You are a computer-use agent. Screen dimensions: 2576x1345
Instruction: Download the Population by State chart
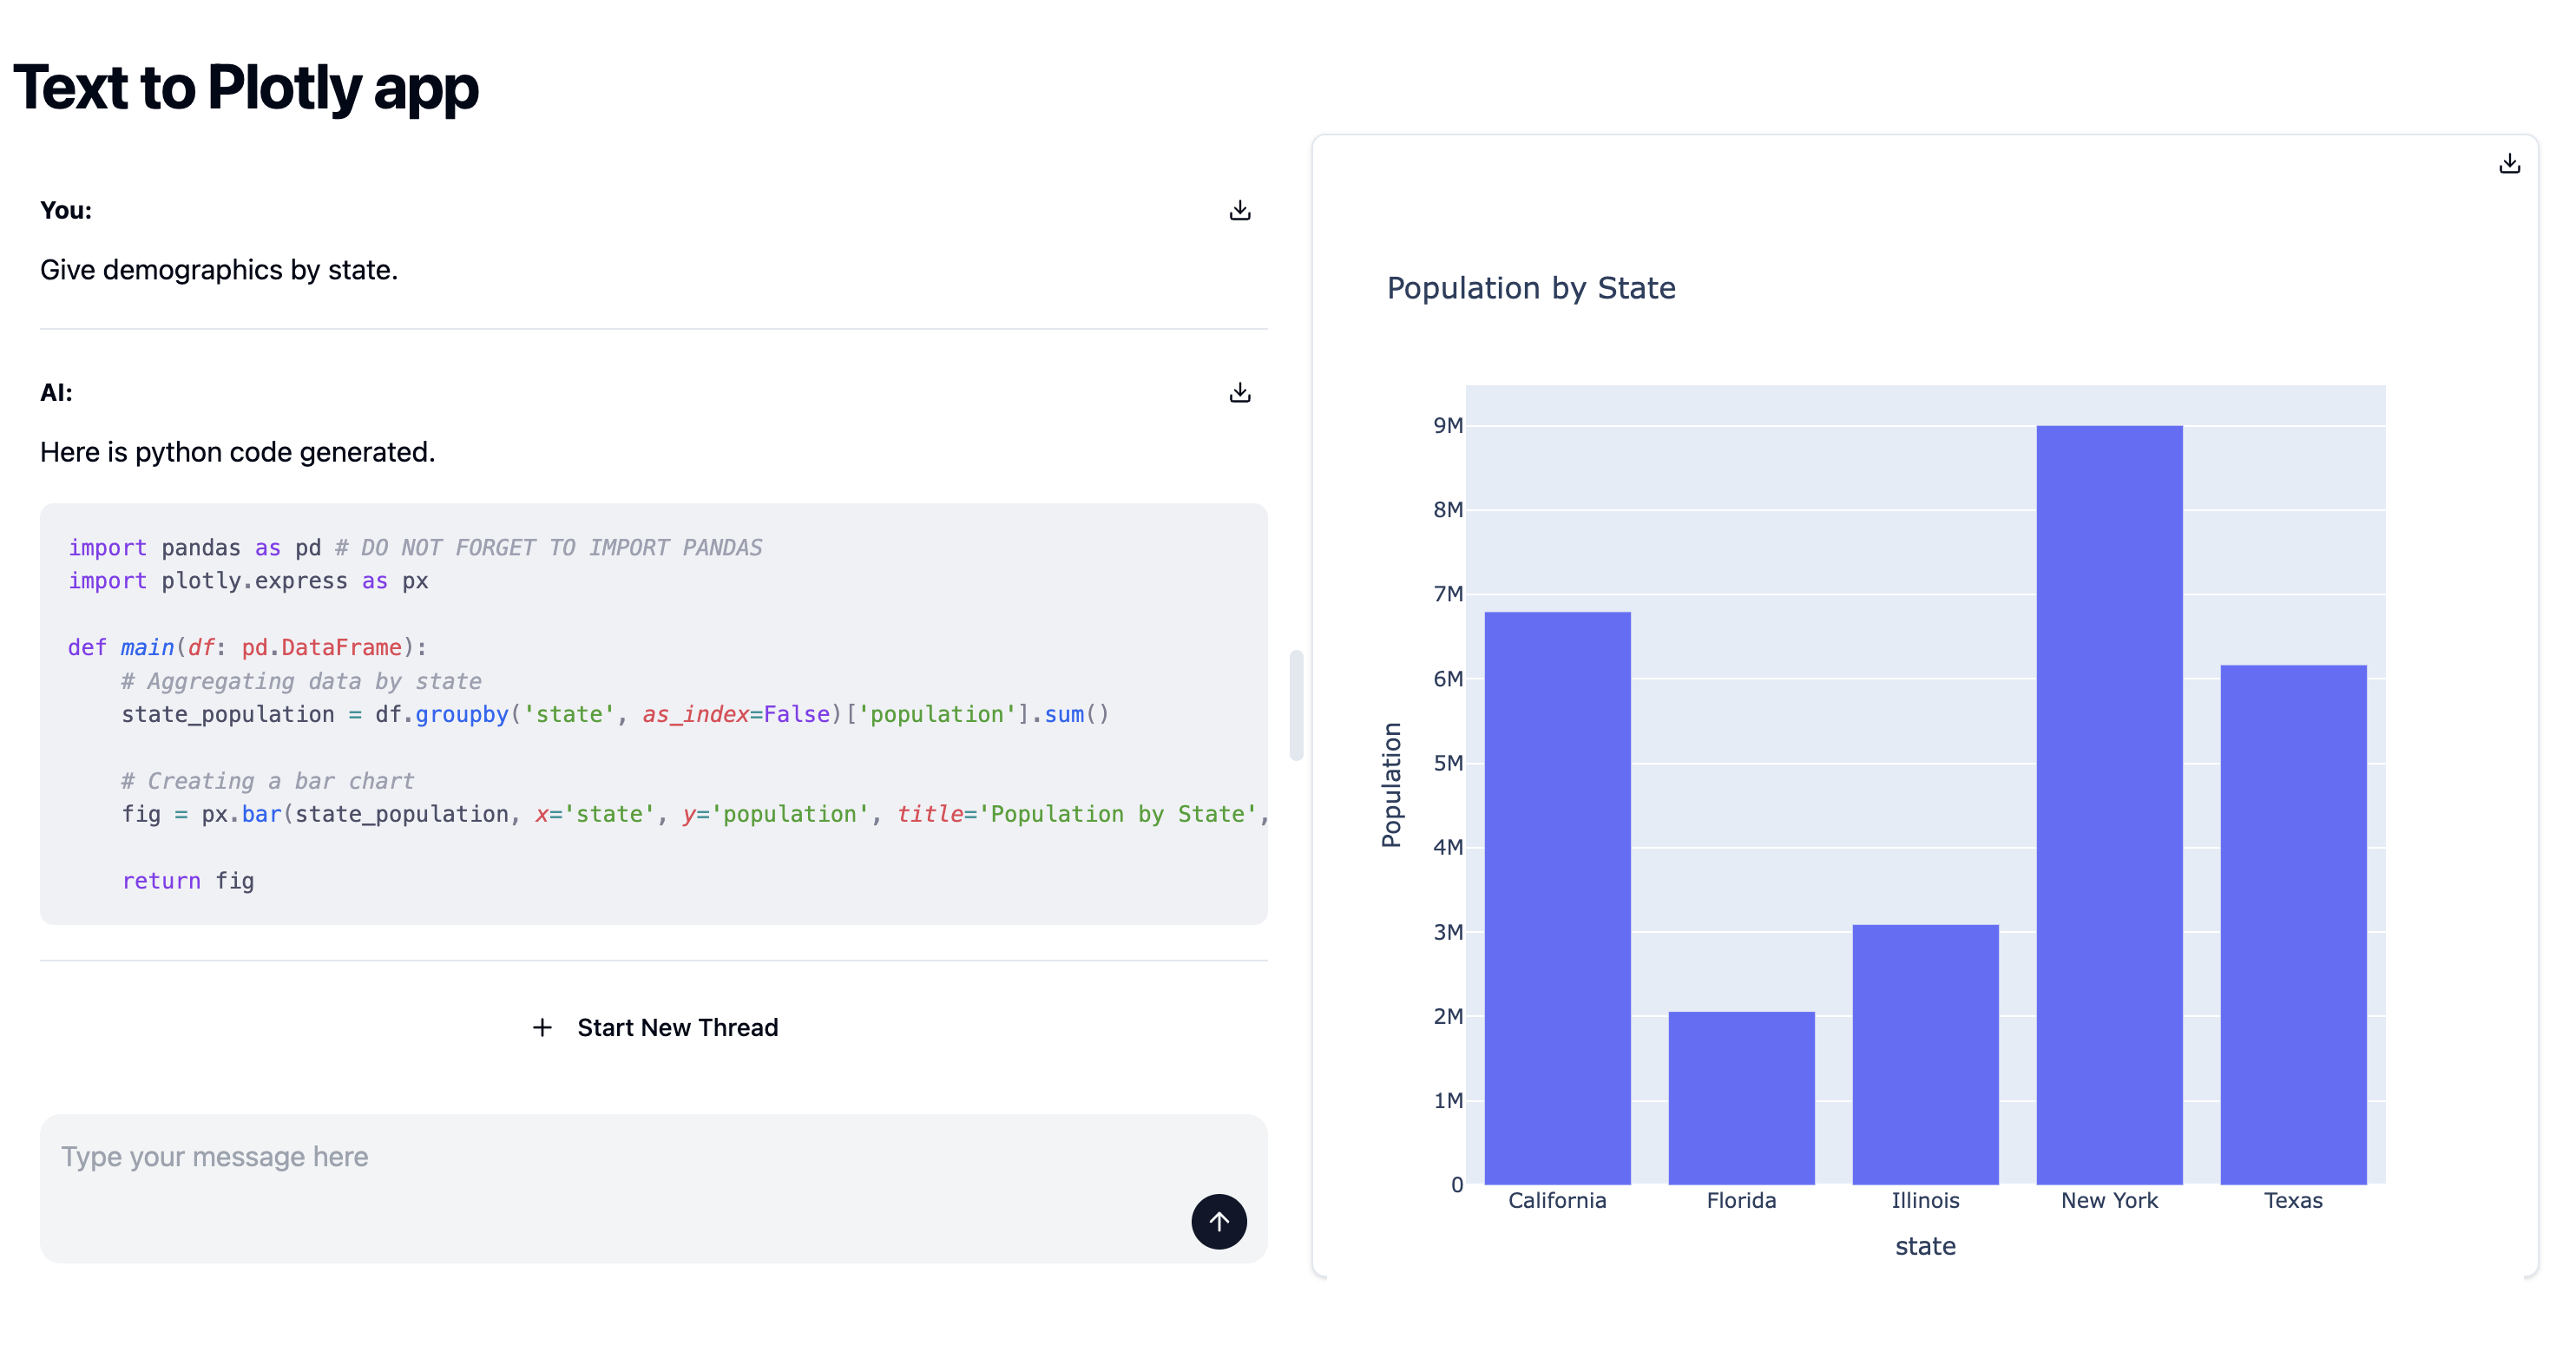click(x=2508, y=163)
